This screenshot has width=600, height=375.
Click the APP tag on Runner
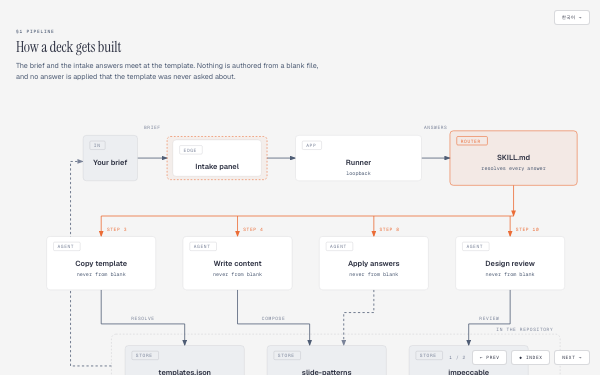pyautogui.click(x=311, y=145)
